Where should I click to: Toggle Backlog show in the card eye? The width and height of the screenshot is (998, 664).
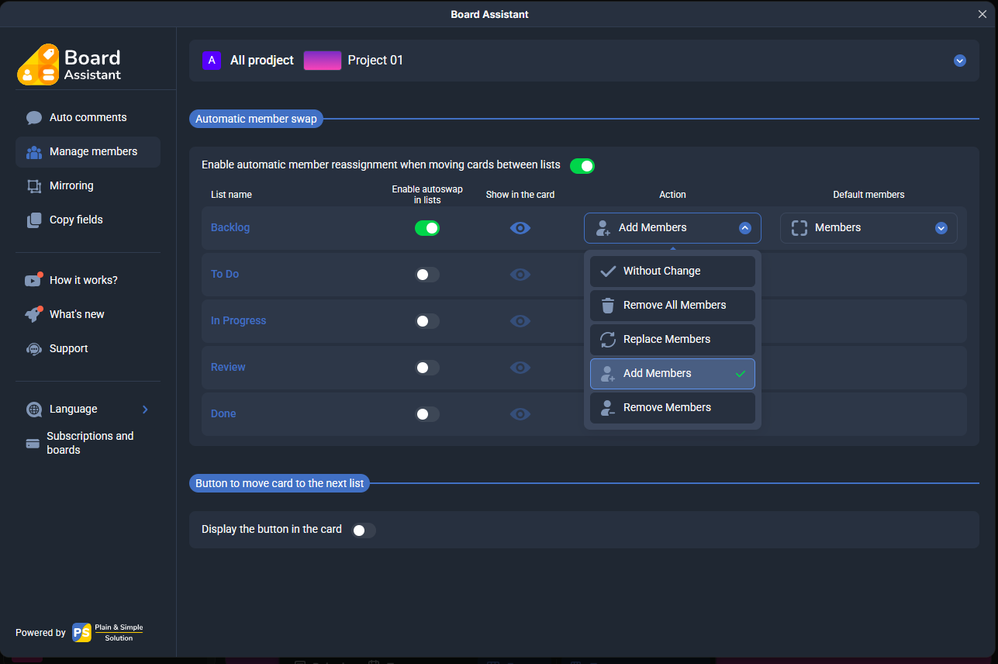coord(520,228)
